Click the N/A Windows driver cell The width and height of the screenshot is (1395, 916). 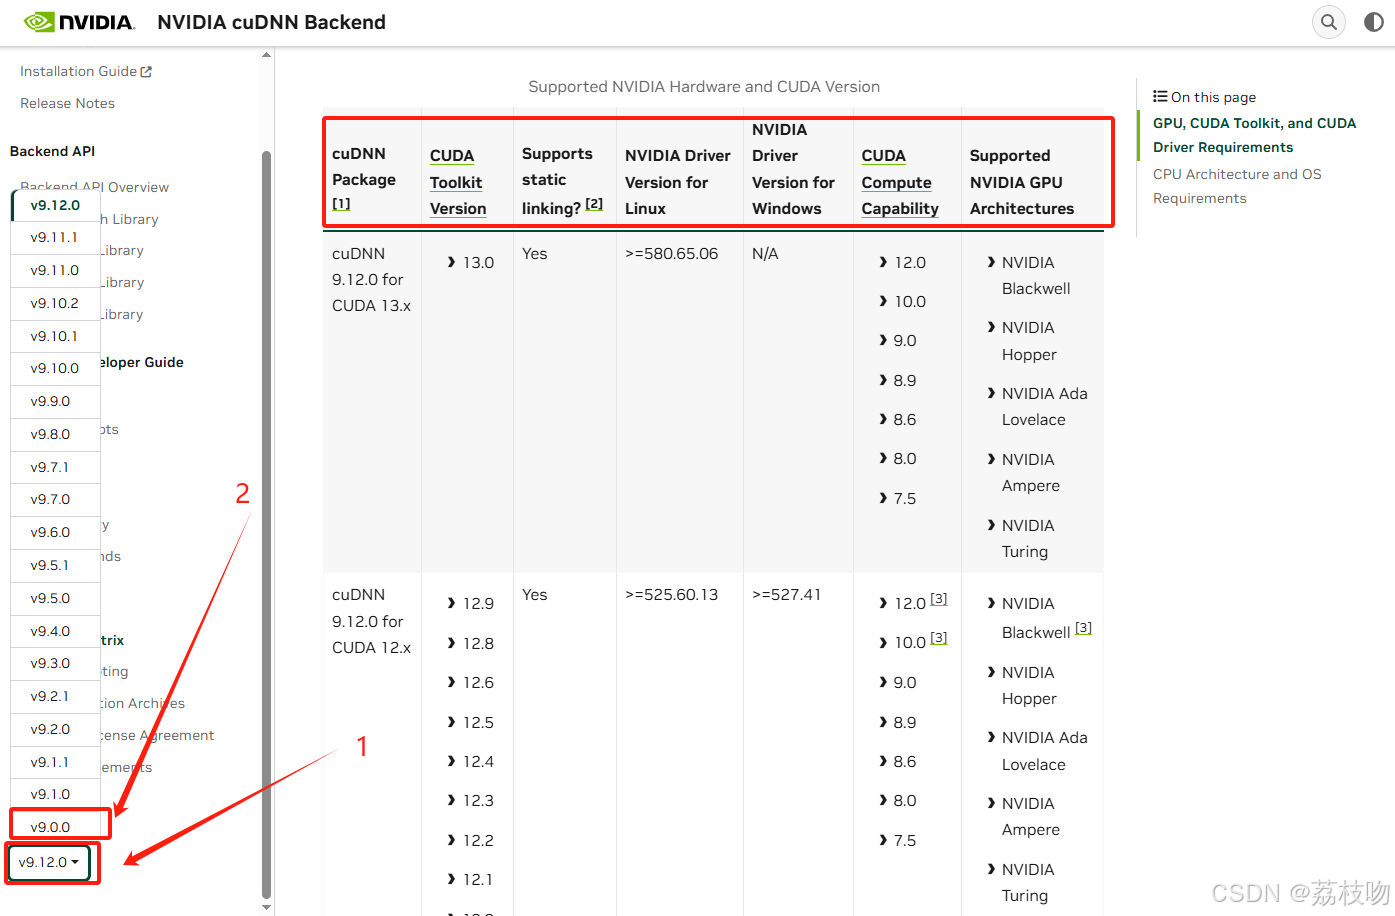coord(765,253)
